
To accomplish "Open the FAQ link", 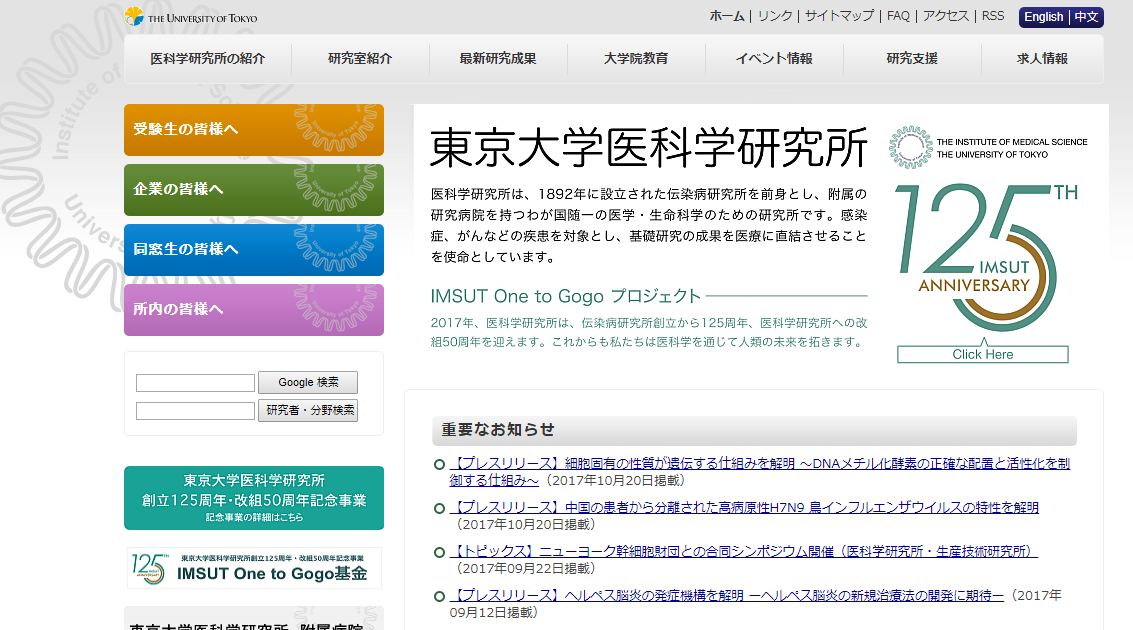I will tap(898, 16).
